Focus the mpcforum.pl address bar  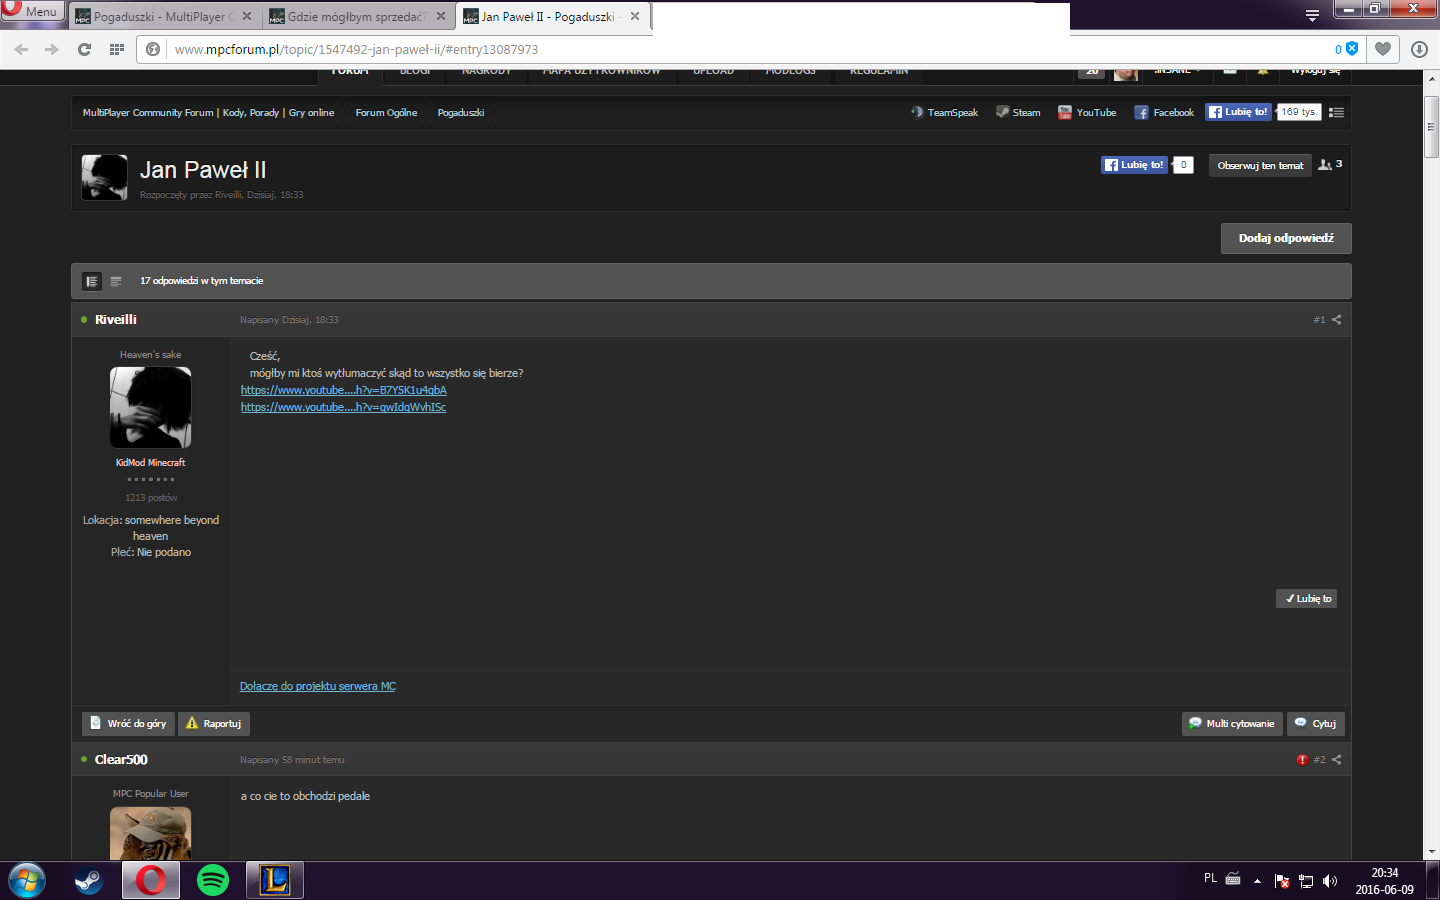point(750,49)
